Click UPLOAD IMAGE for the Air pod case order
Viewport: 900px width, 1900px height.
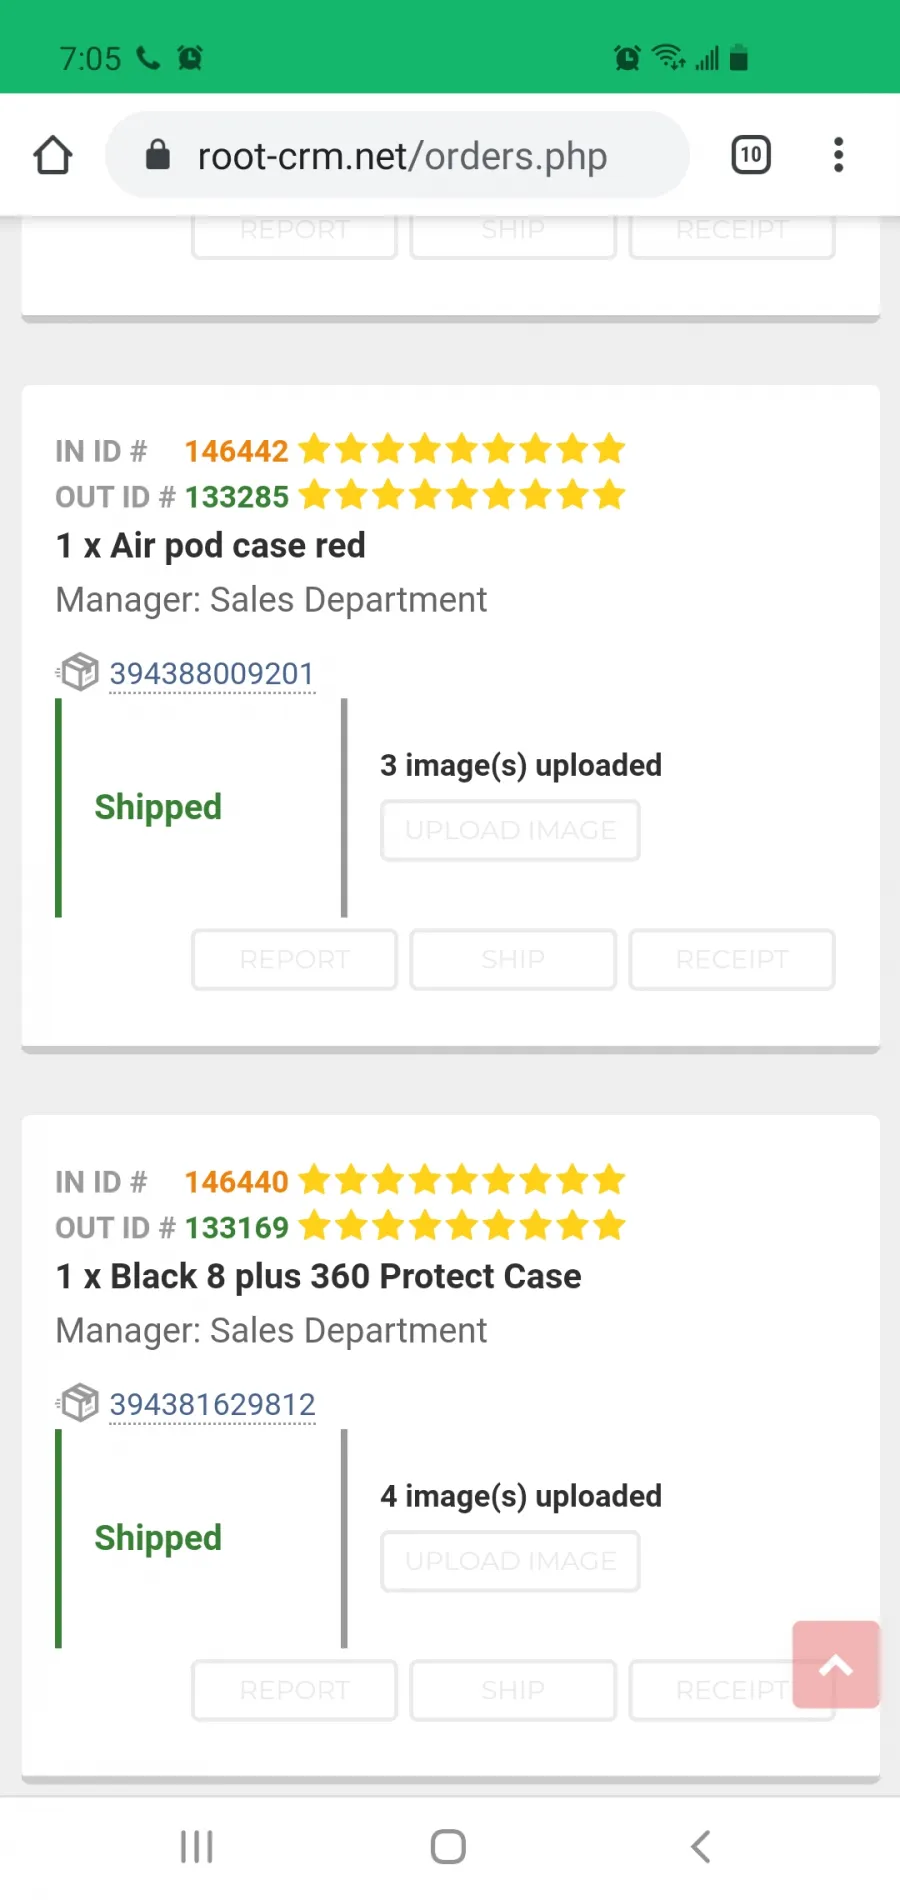coord(510,830)
